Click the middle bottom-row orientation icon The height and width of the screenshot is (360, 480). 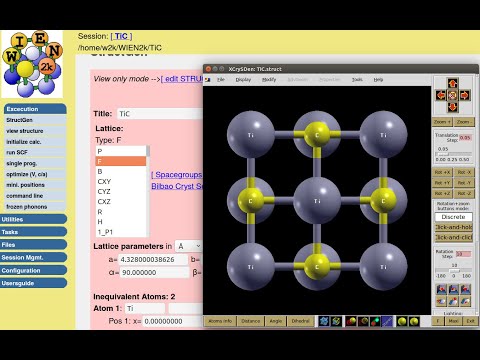(x=453, y=301)
